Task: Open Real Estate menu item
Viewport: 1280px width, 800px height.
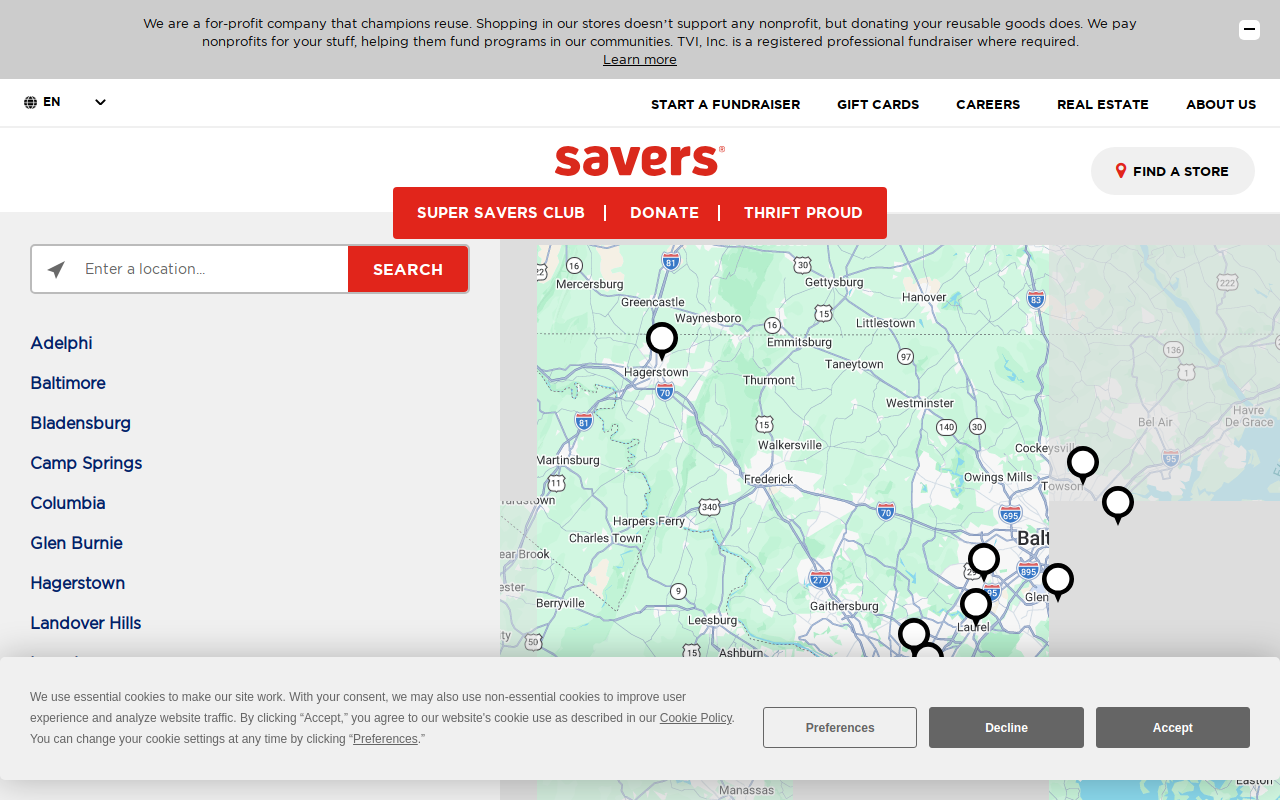Action: click(1103, 104)
